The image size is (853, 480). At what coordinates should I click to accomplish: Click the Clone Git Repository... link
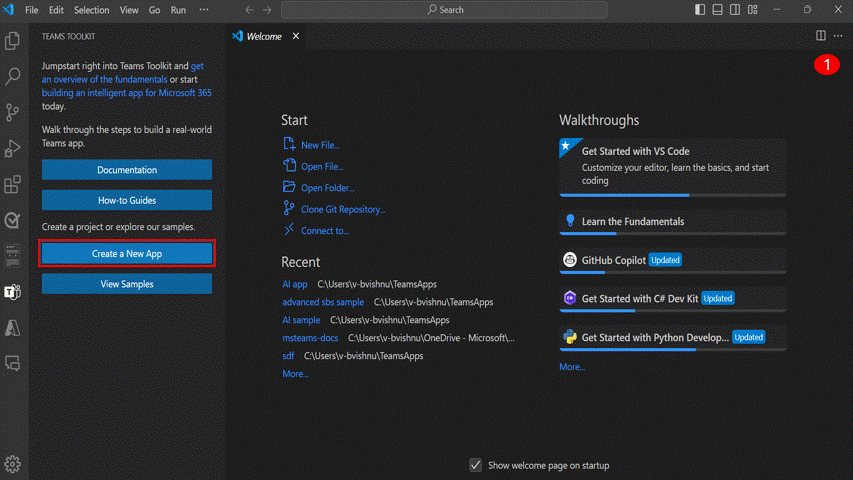pos(343,210)
